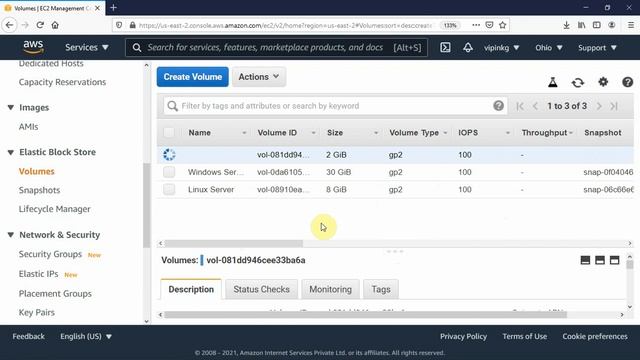The height and width of the screenshot is (360, 640).
Task: Set details pane to smallest layout
Action: (585, 260)
